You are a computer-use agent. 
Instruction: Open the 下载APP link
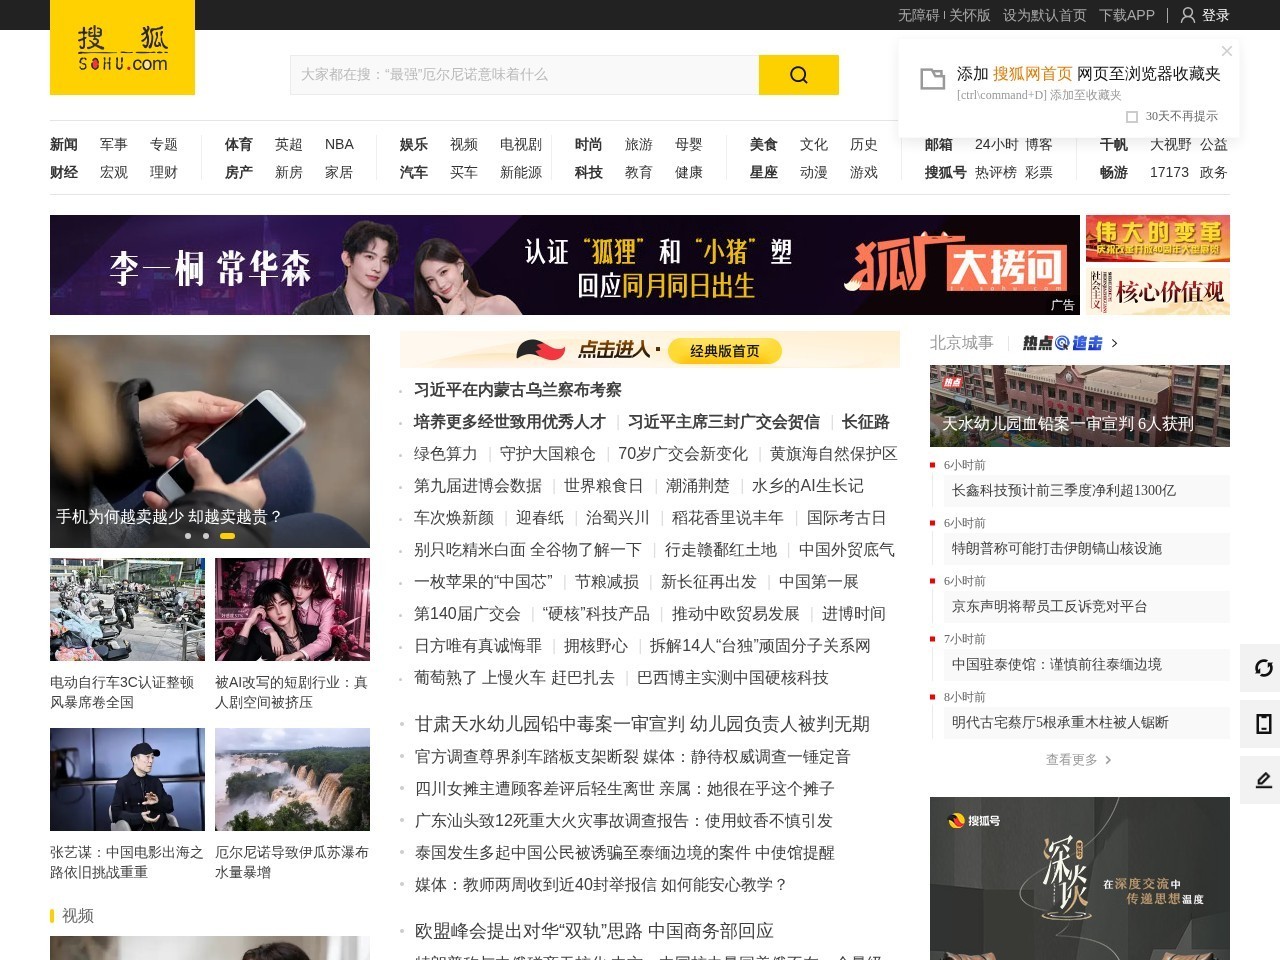(x=1127, y=15)
